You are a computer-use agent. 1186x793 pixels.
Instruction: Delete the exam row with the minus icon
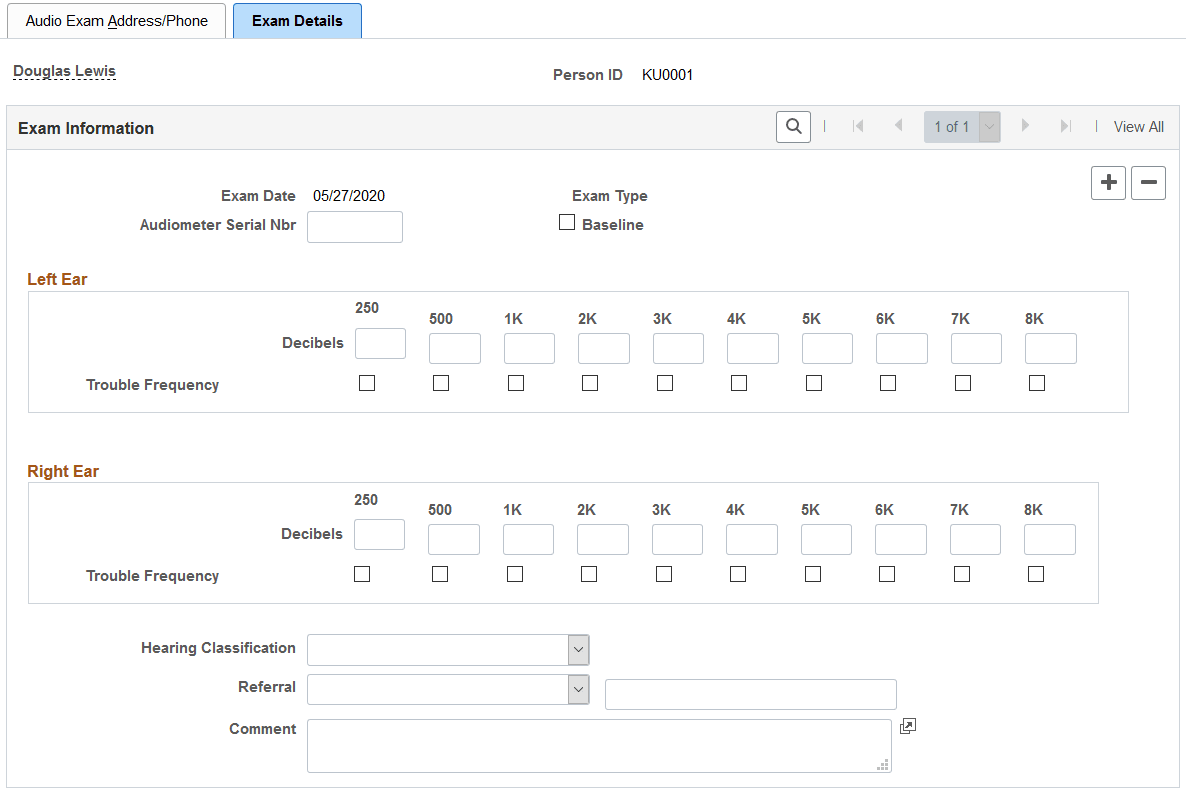coord(1148,183)
